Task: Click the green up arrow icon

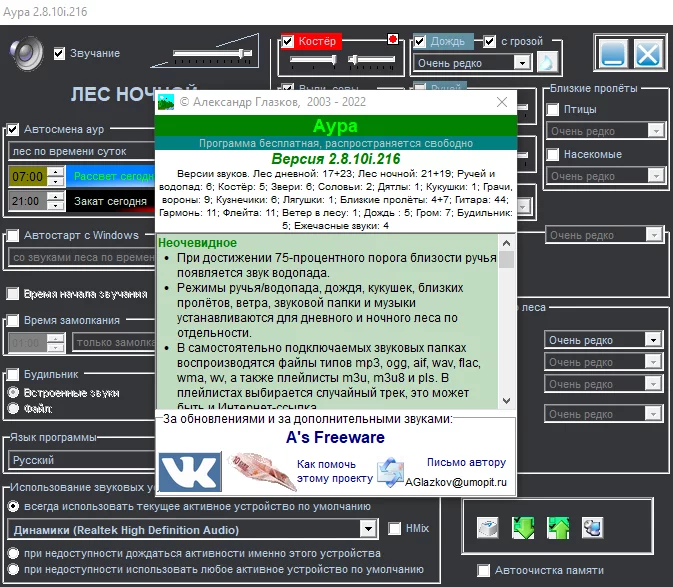Action: 558,527
